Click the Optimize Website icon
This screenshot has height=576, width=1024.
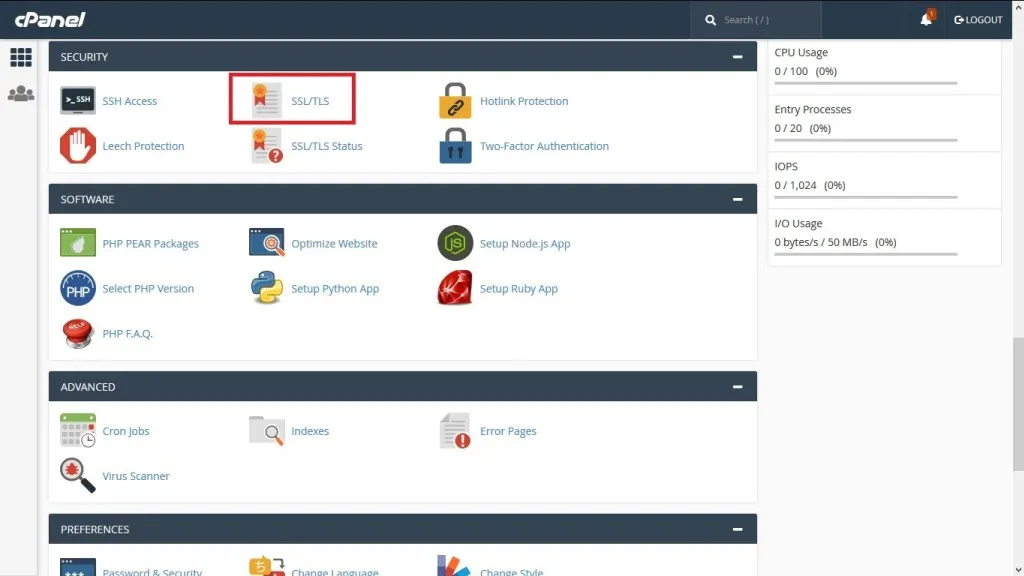[x=266, y=242]
